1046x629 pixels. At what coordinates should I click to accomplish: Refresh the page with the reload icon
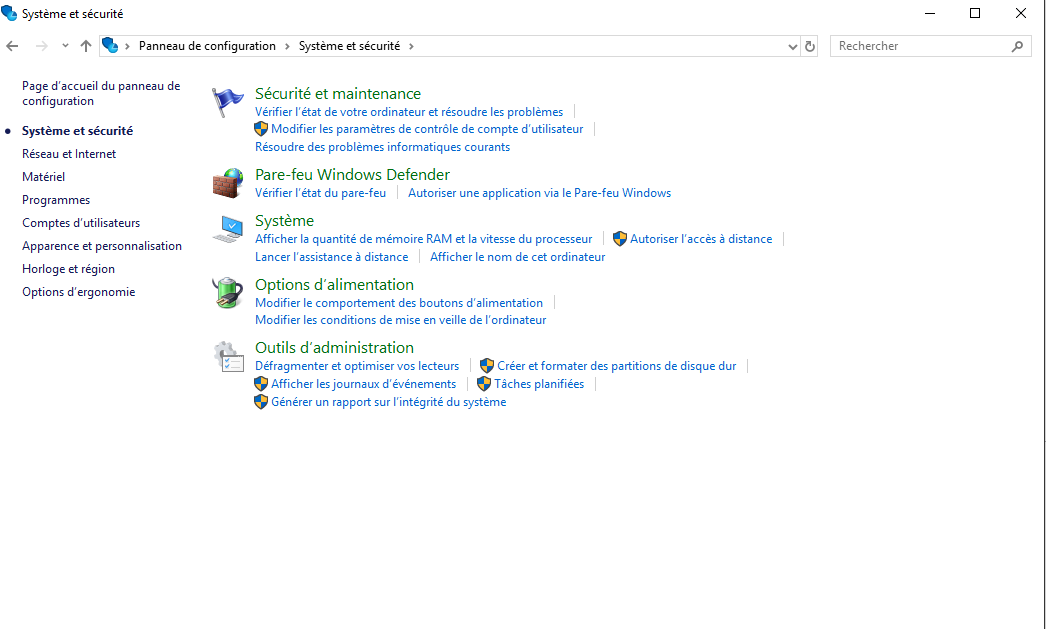(810, 46)
